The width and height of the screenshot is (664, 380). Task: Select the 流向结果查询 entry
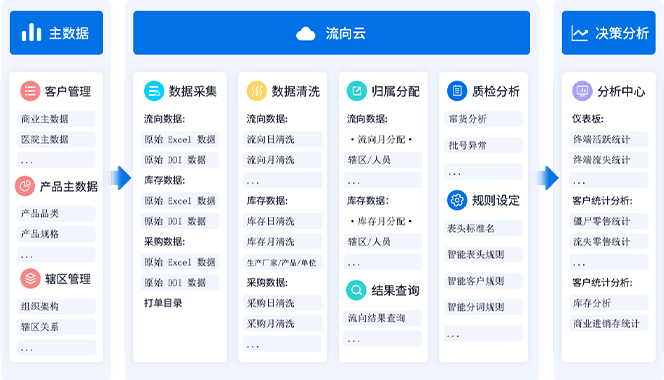click(383, 318)
